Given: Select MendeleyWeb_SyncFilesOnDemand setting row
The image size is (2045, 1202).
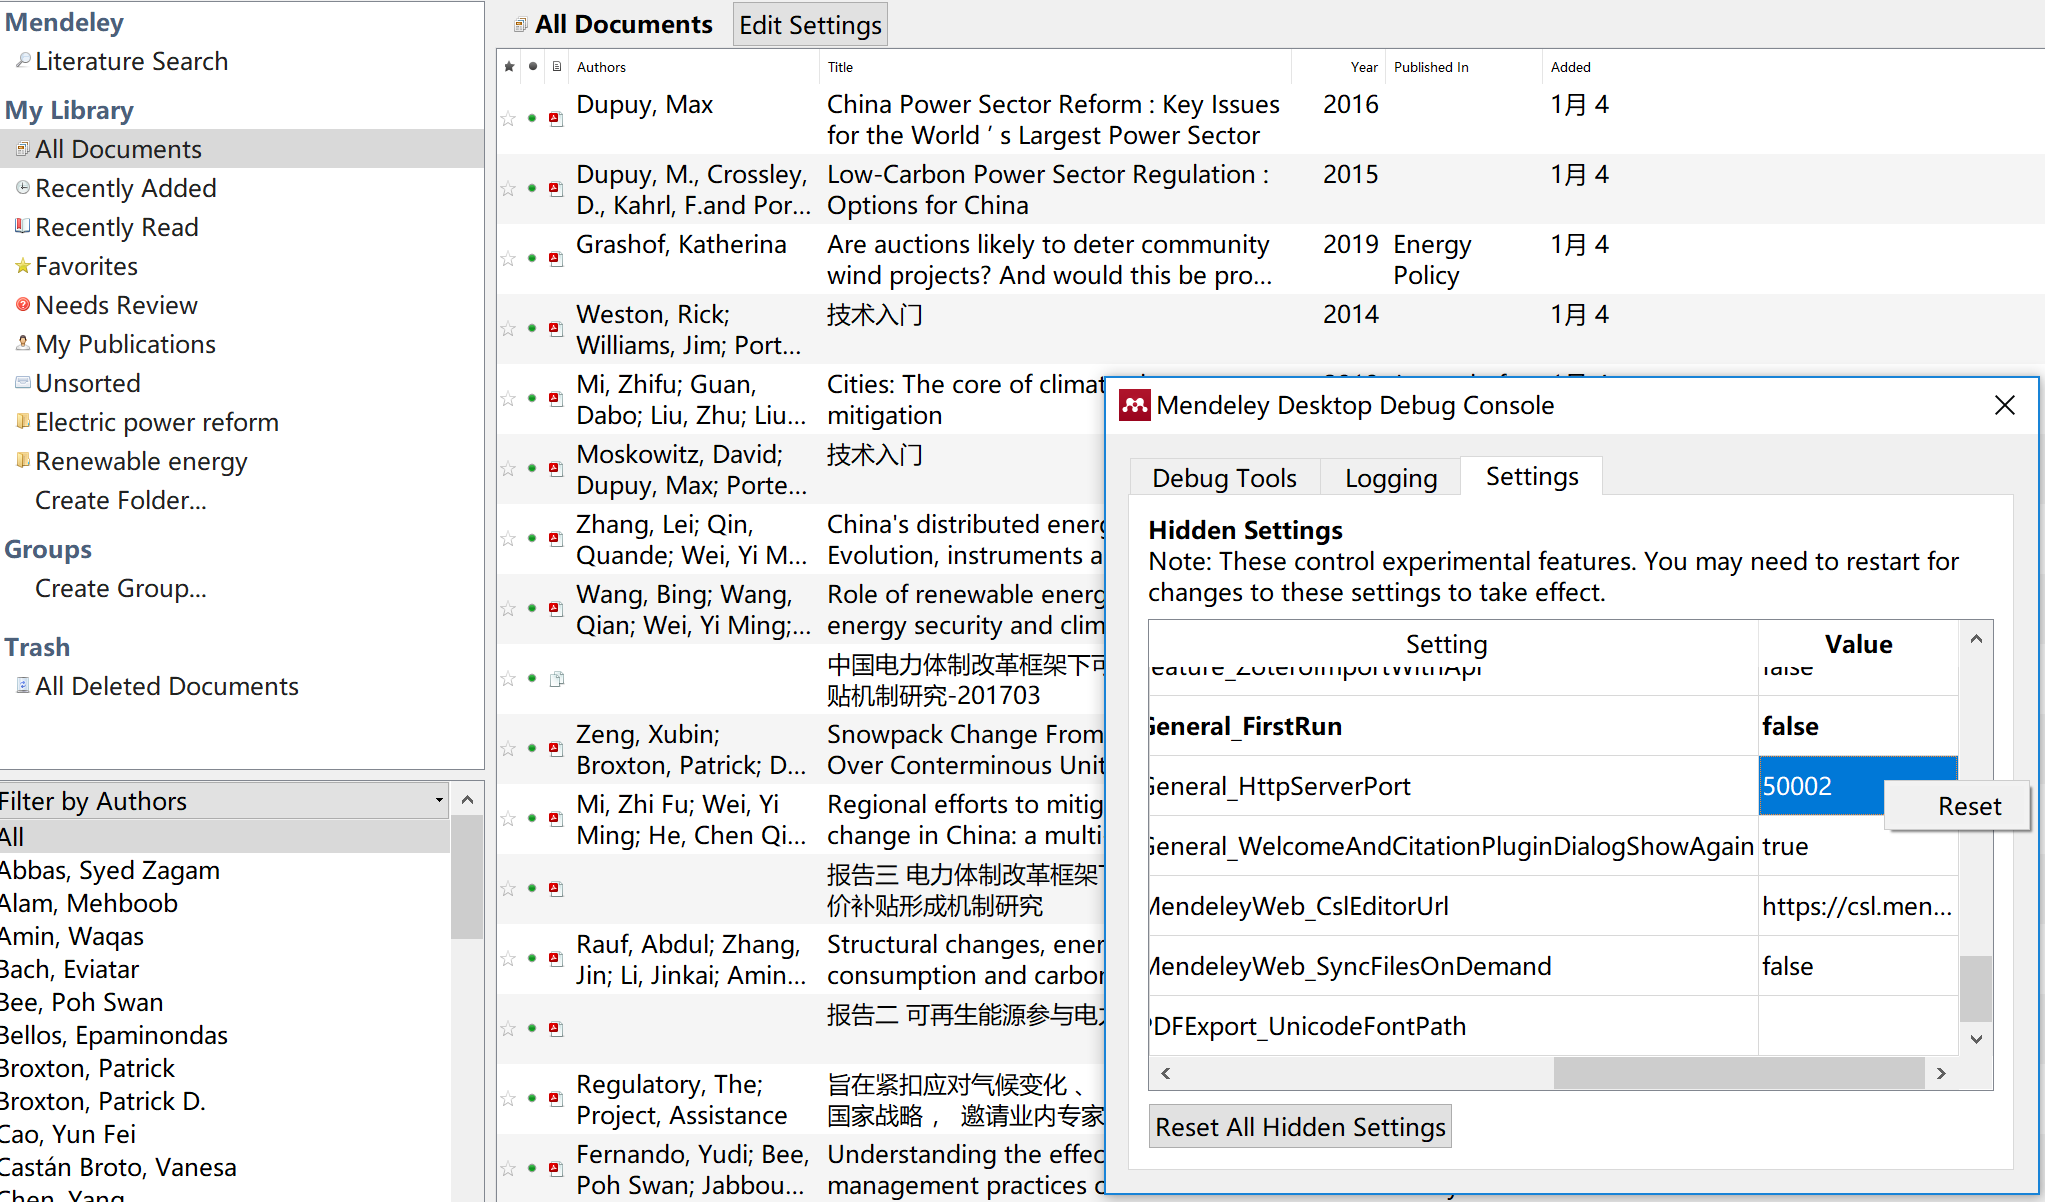Looking at the screenshot, I should (x=1553, y=966).
